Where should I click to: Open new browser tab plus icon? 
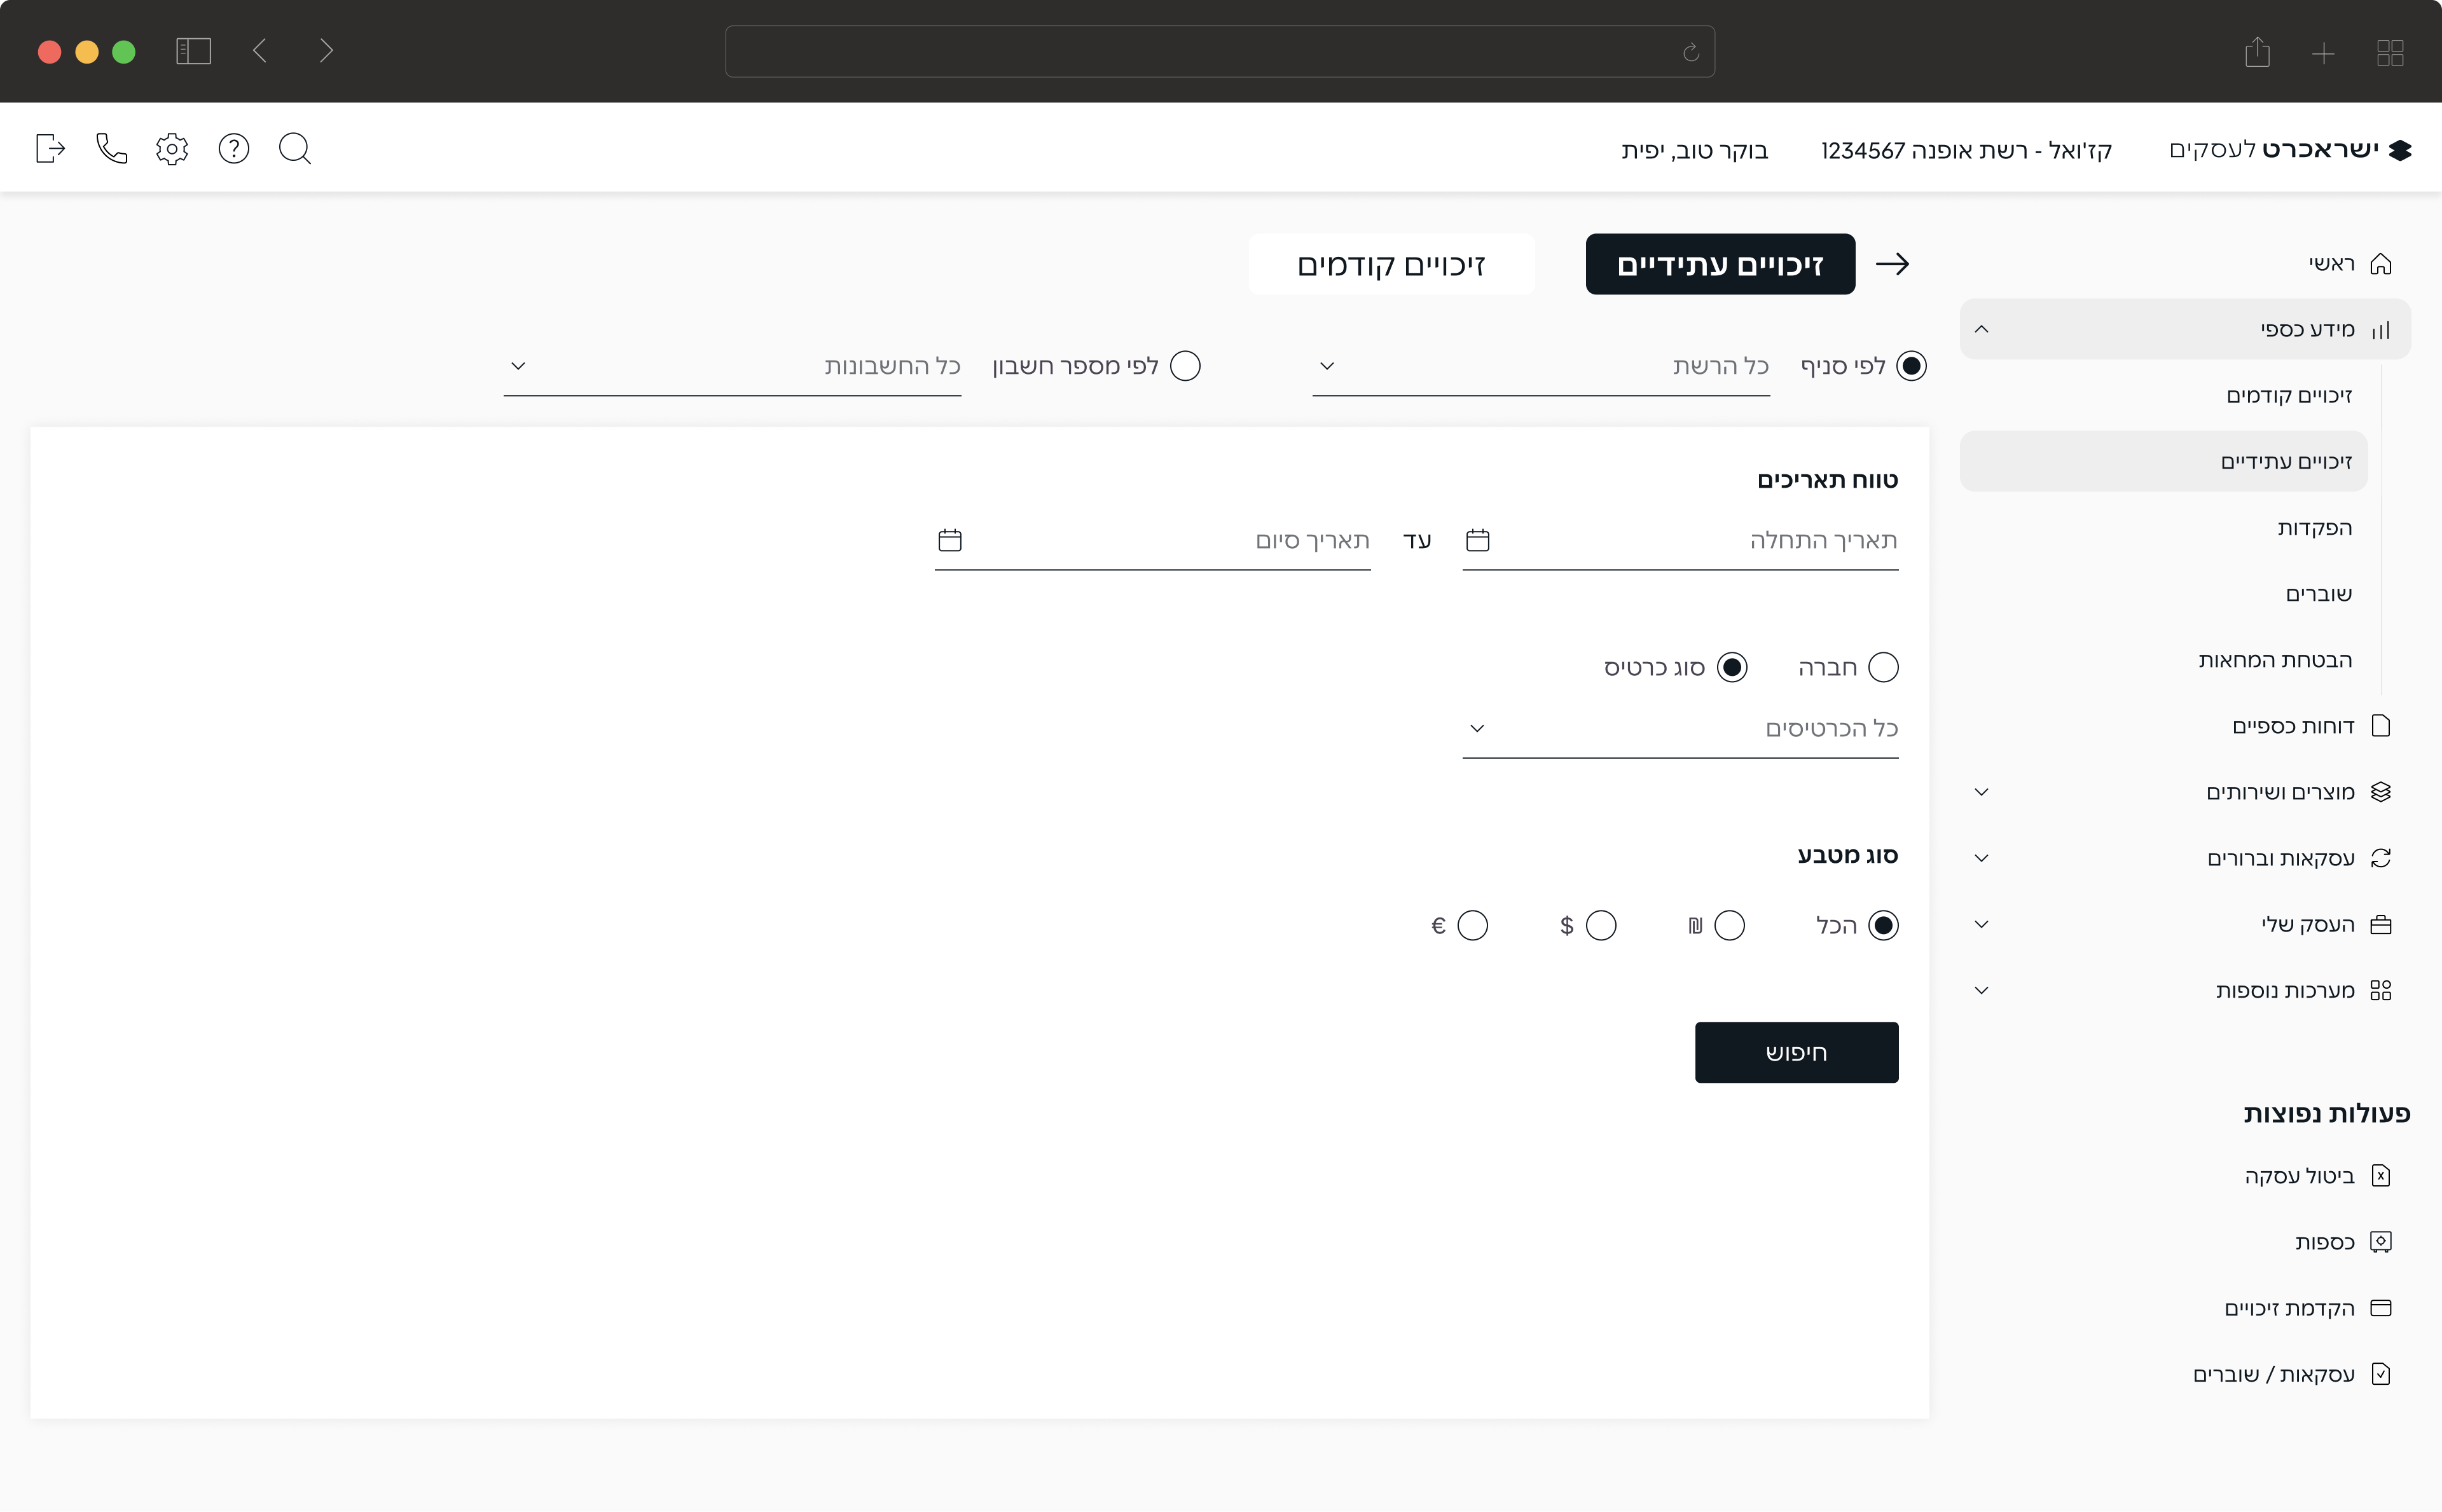(x=2324, y=53)
